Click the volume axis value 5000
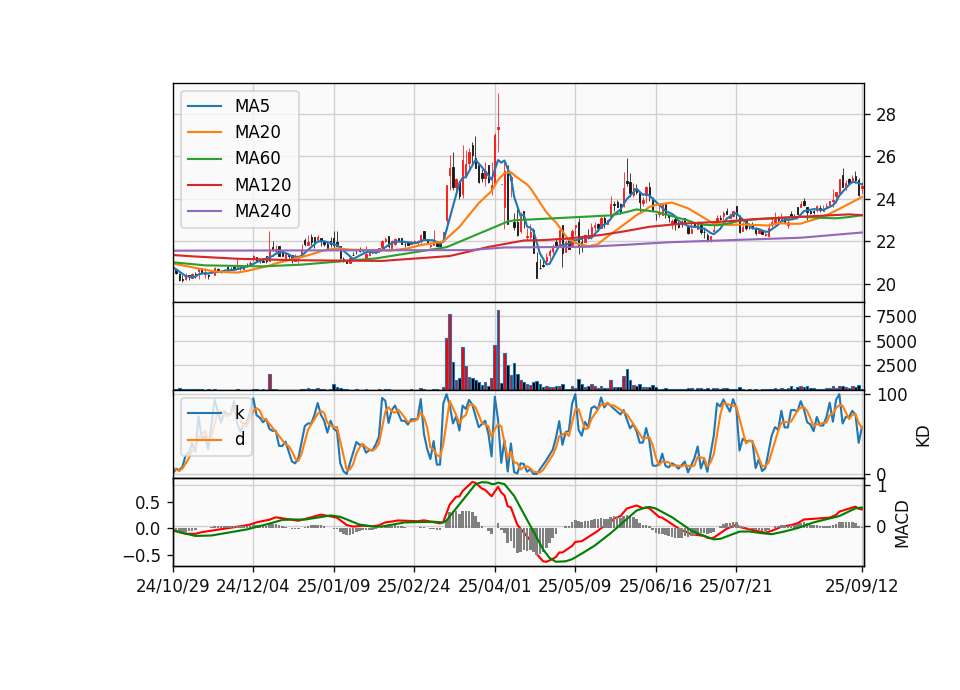This screenshot has height=690, width=960. (x=896, y=342)
